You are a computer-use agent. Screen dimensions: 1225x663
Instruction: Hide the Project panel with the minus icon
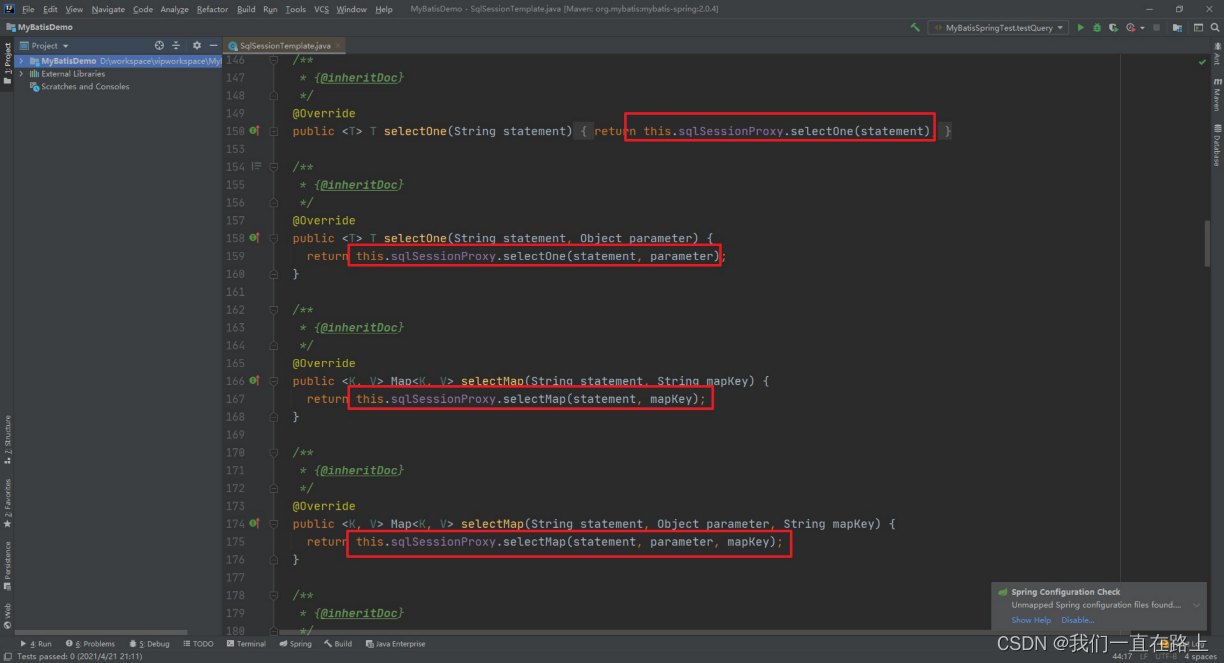click(212, 46)
